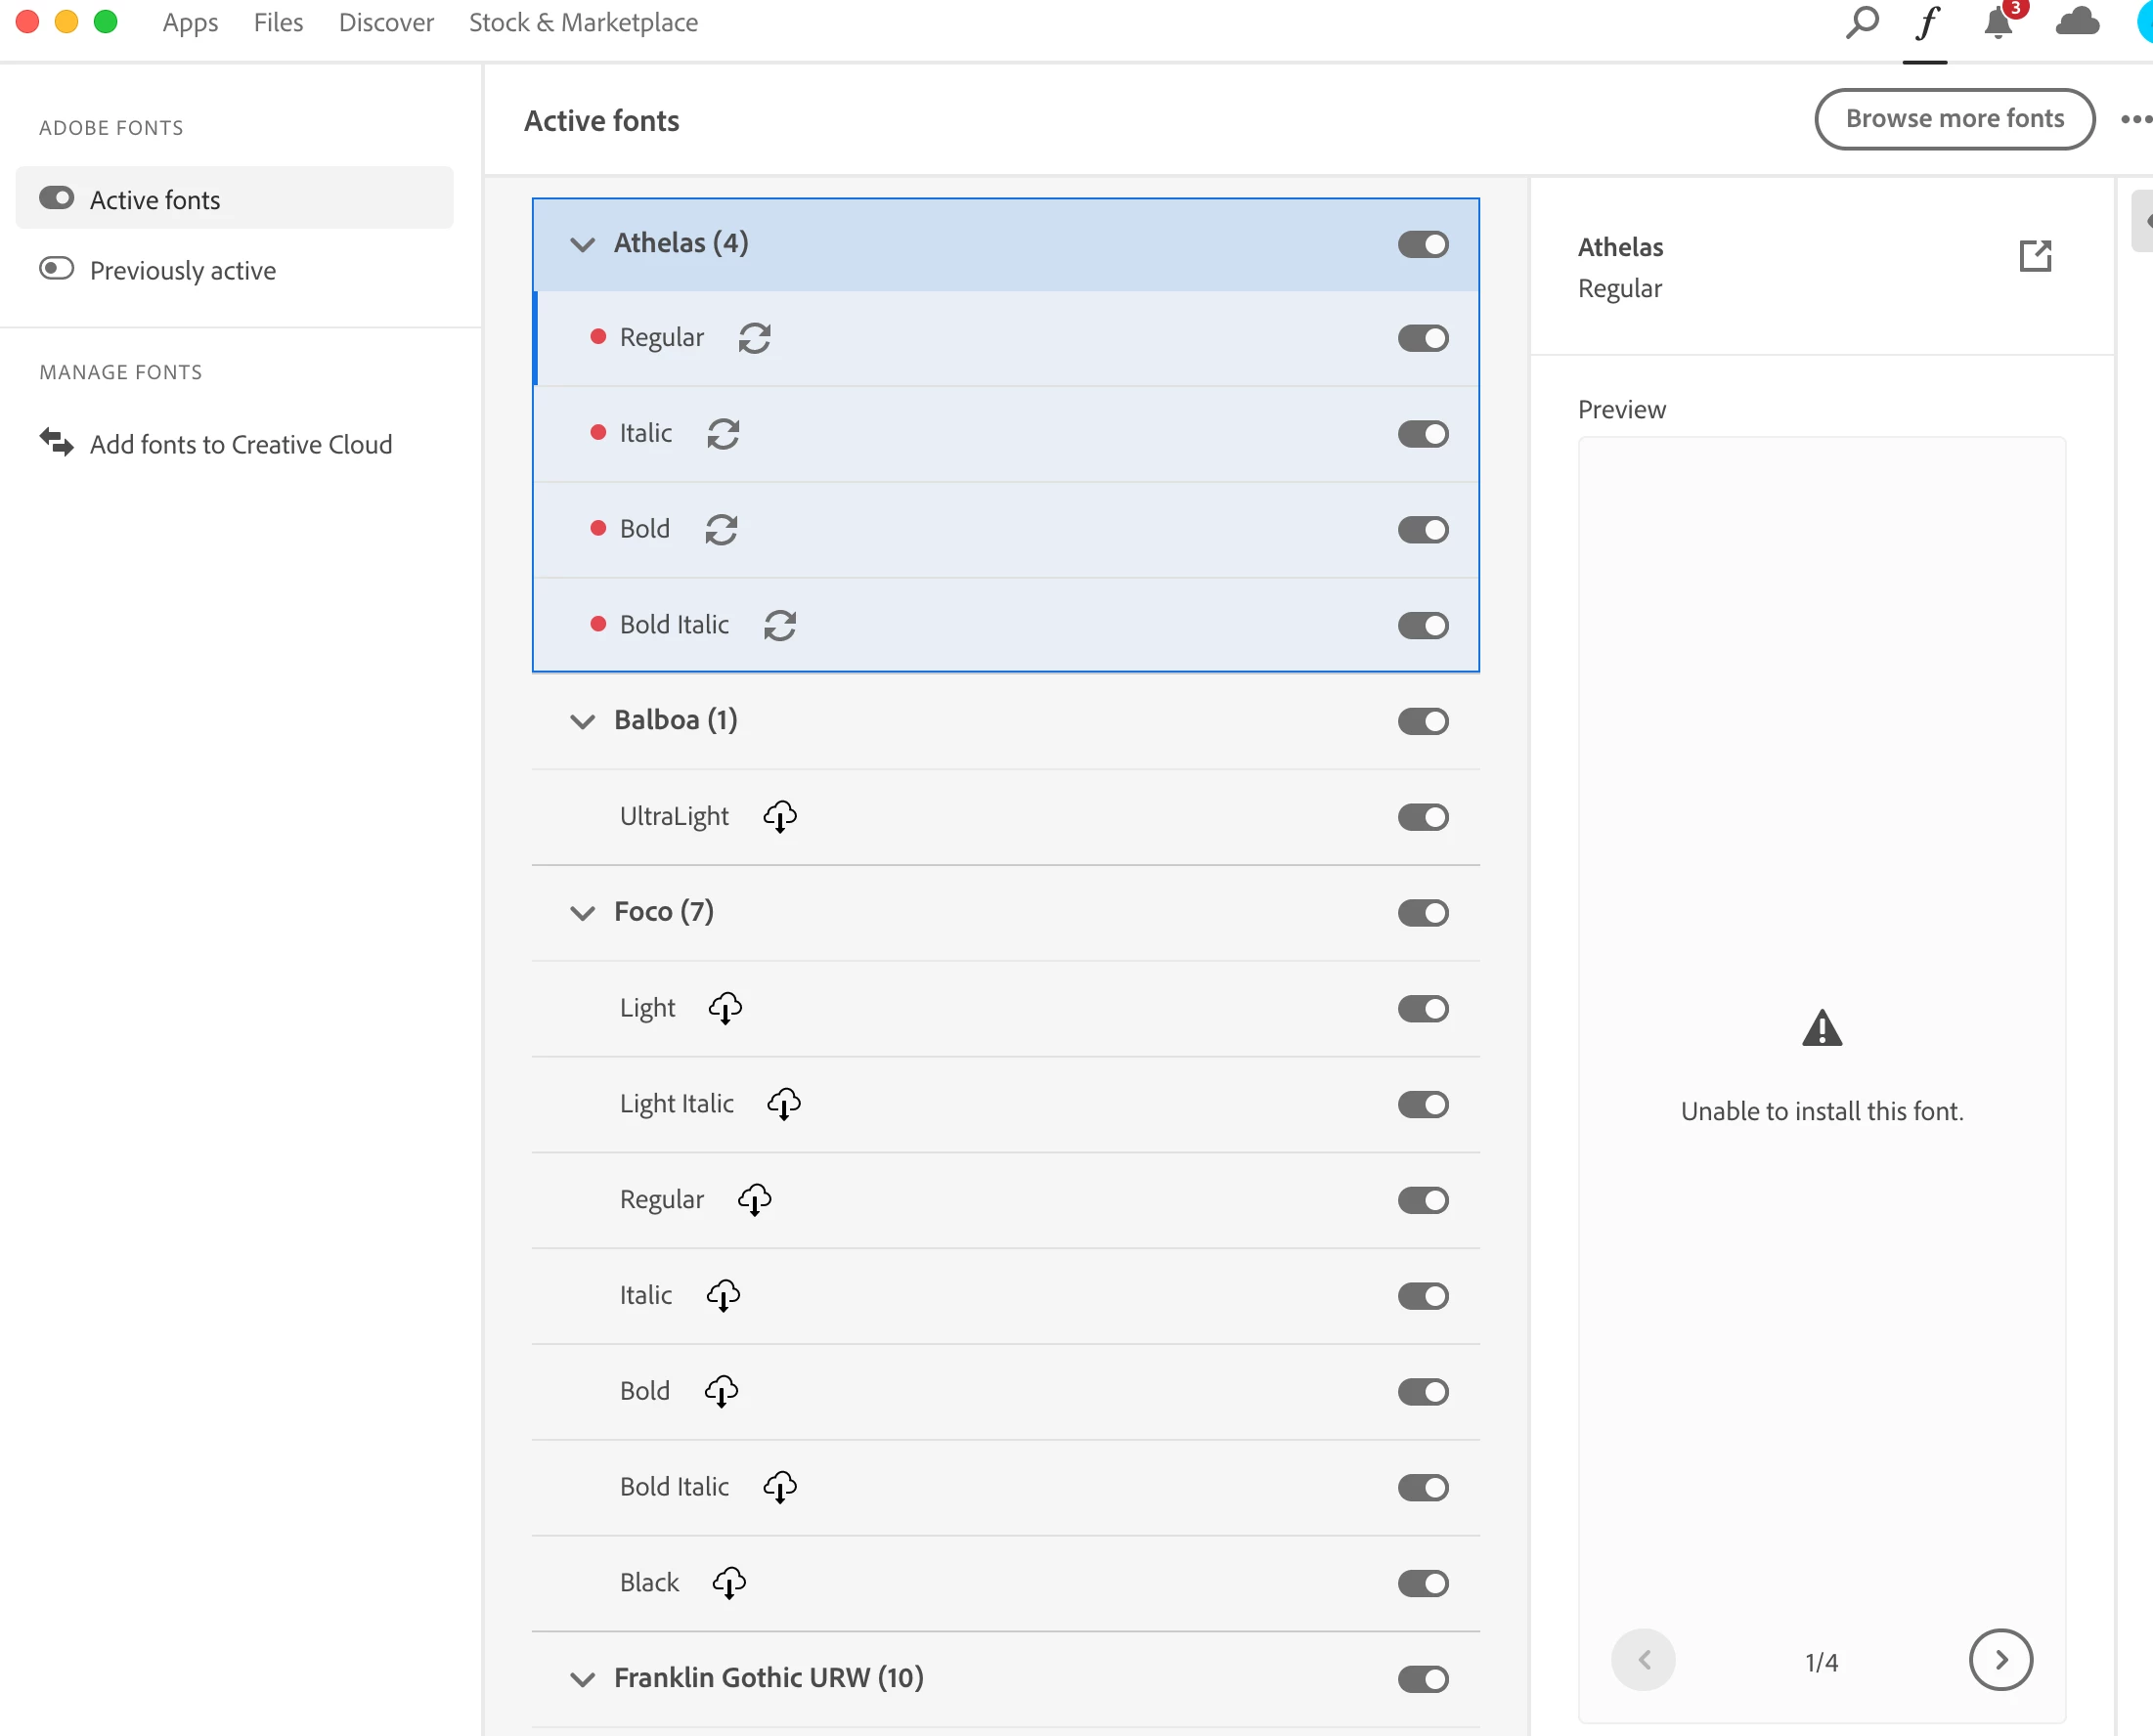Click the cloud sync status icon
The width and height of the screenshot is (2153, 1736).
2077,22
